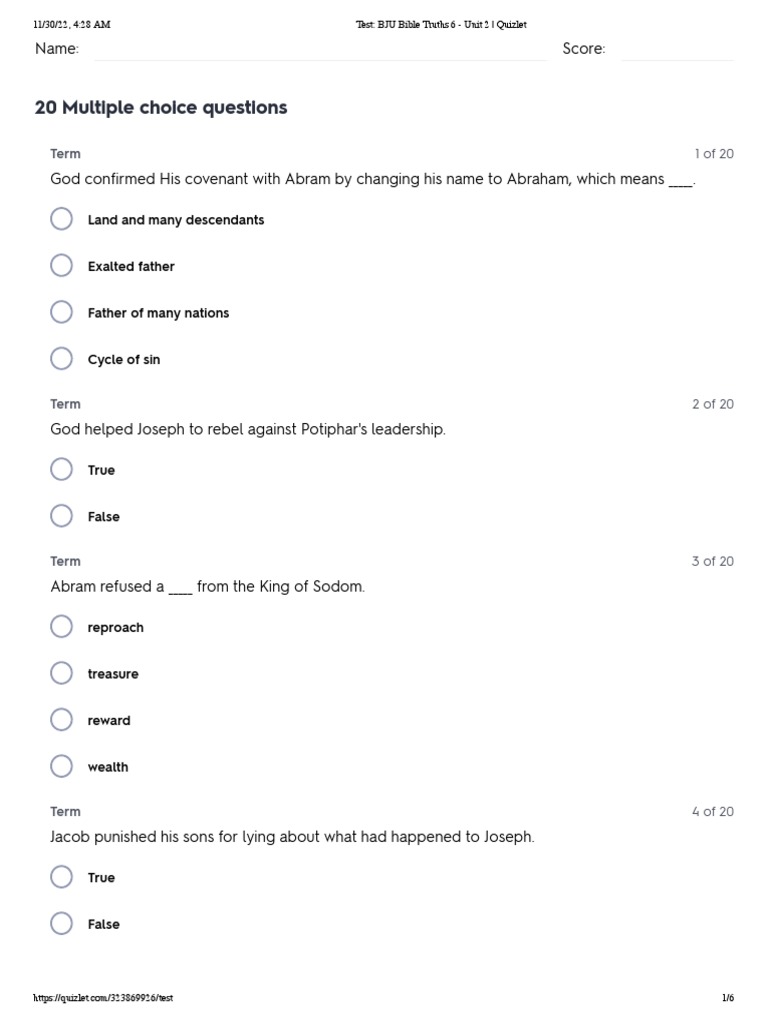Open the quizlet.com test URL in footer

103,997
